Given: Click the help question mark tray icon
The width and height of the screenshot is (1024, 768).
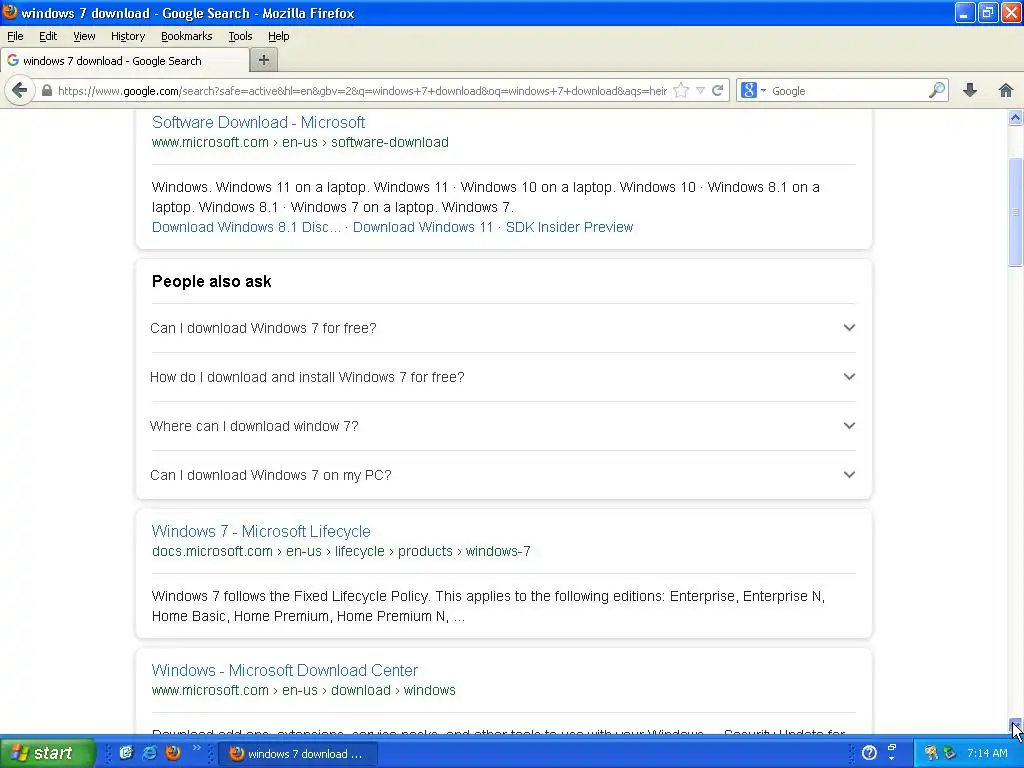Looking at the screenshot, I should coord(869,753).
